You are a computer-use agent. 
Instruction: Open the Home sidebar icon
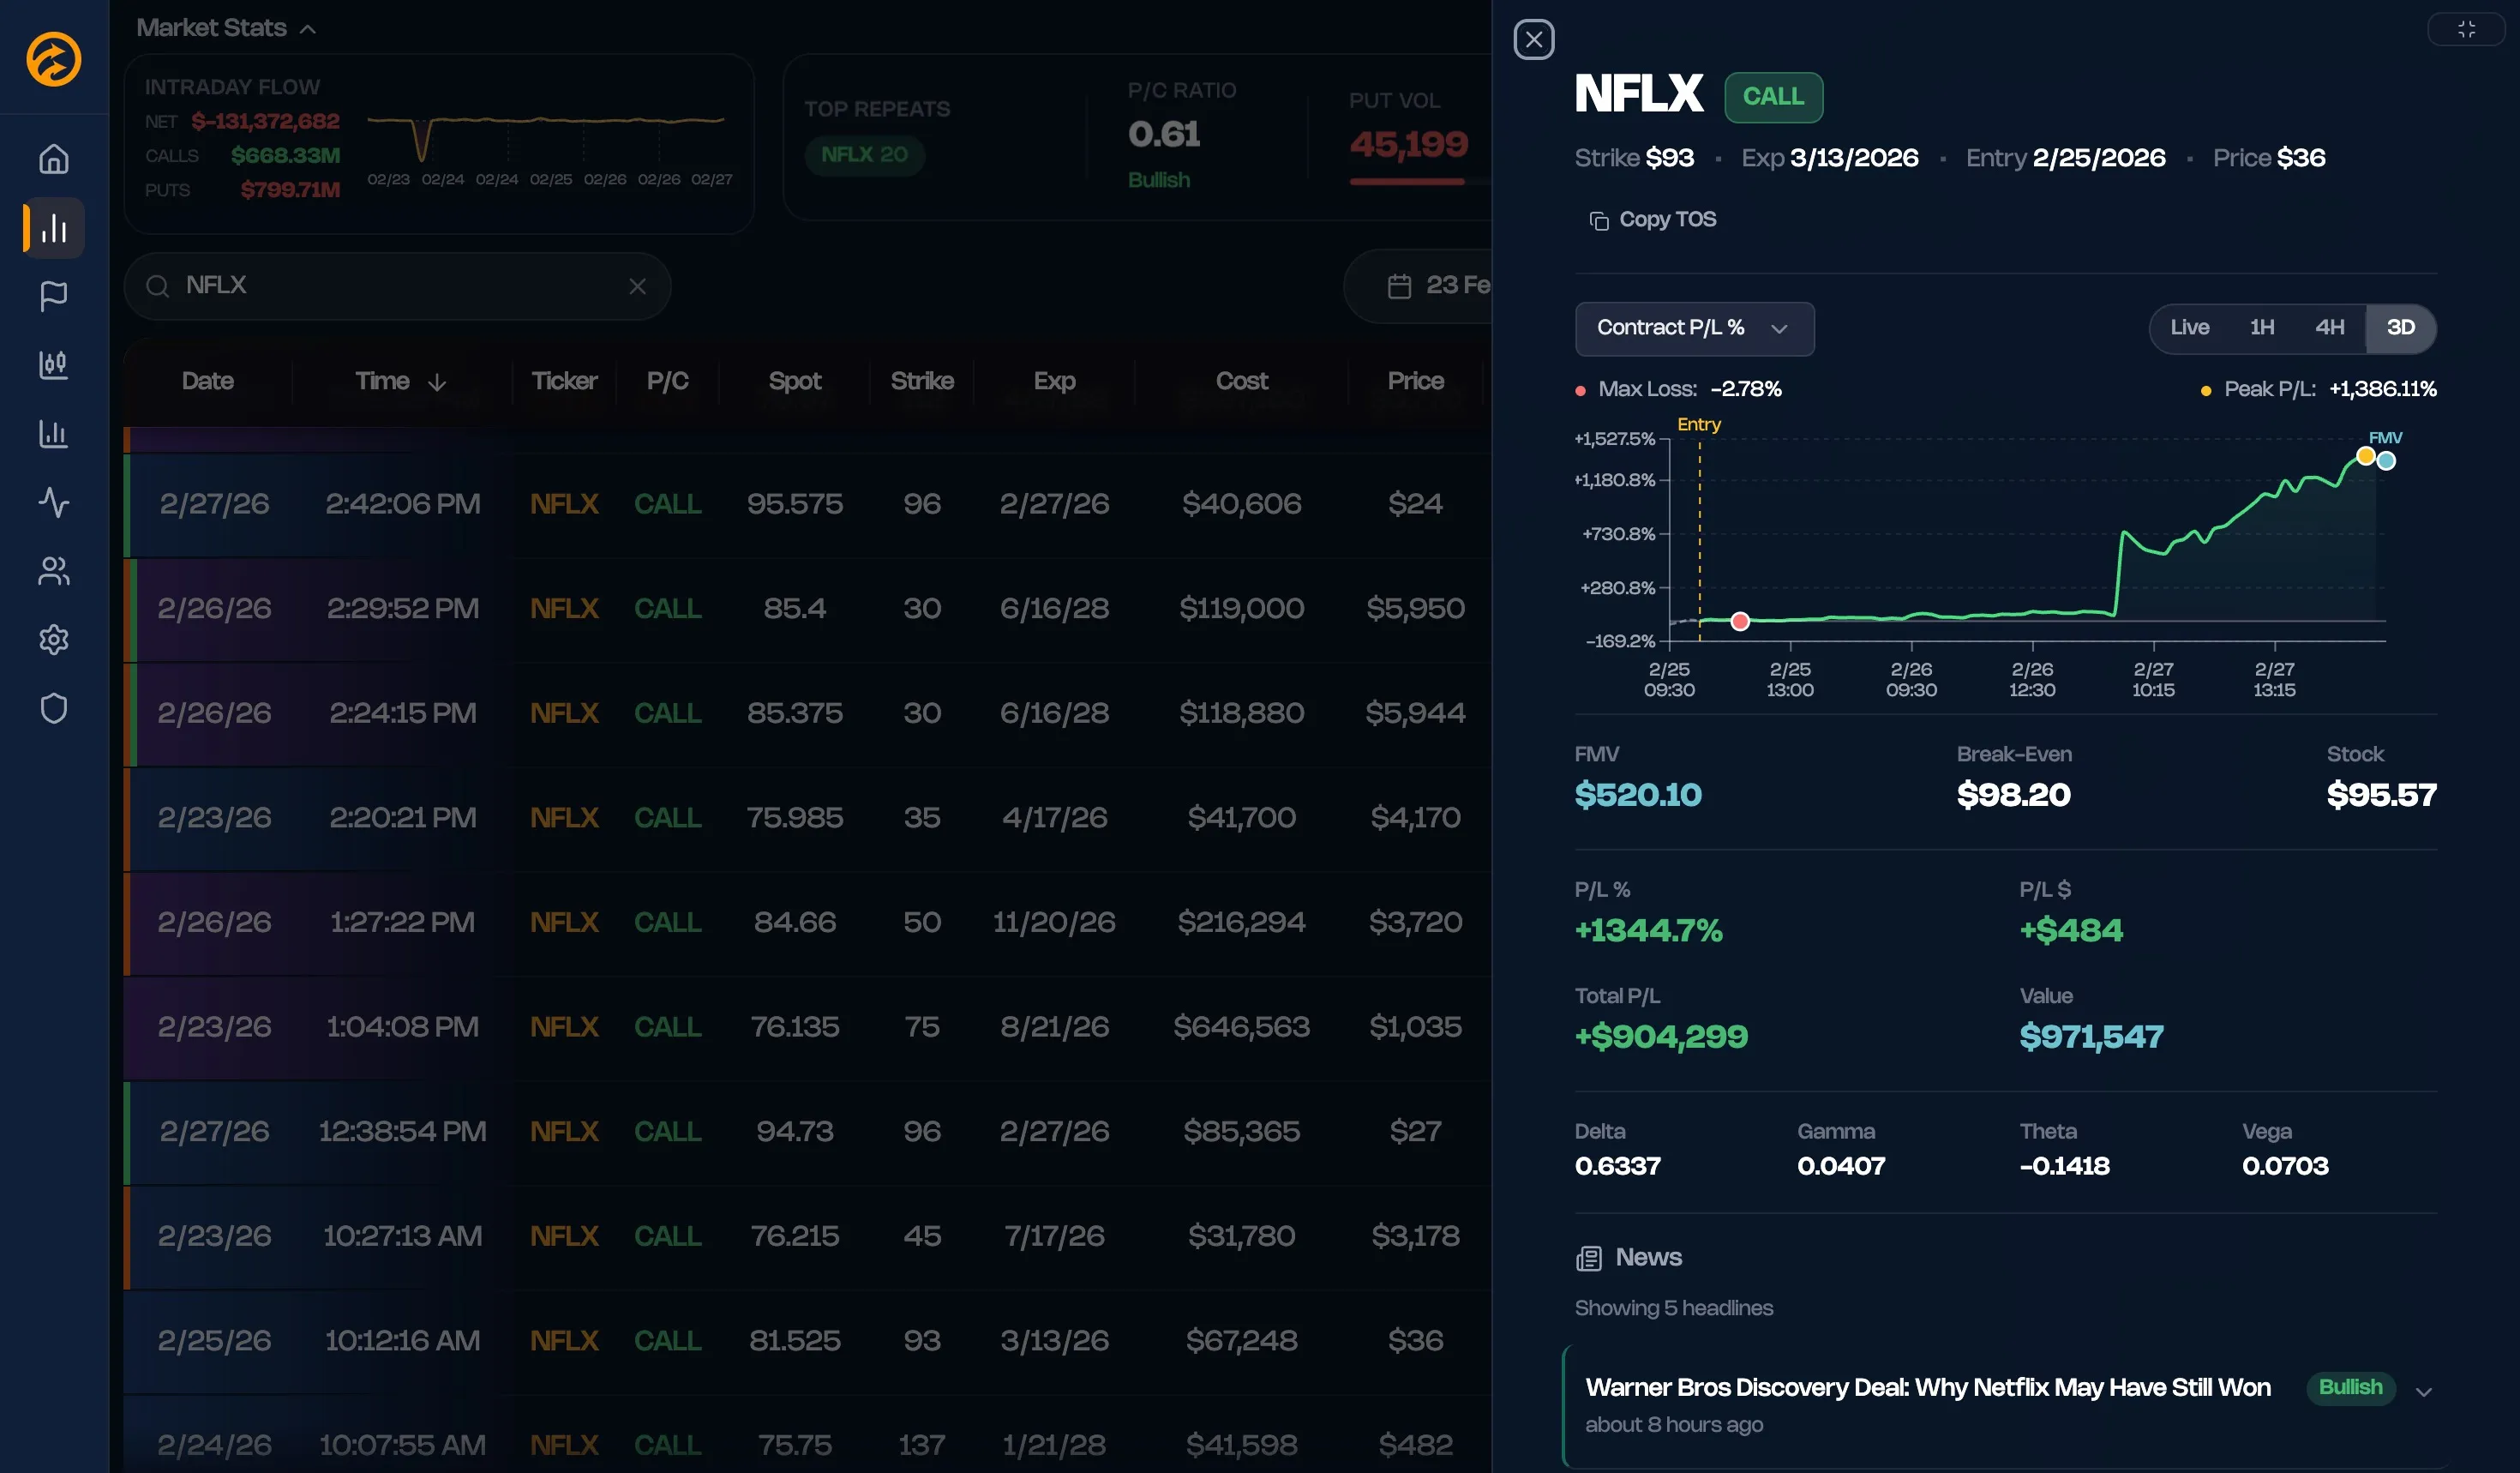[x=52, y=158]
